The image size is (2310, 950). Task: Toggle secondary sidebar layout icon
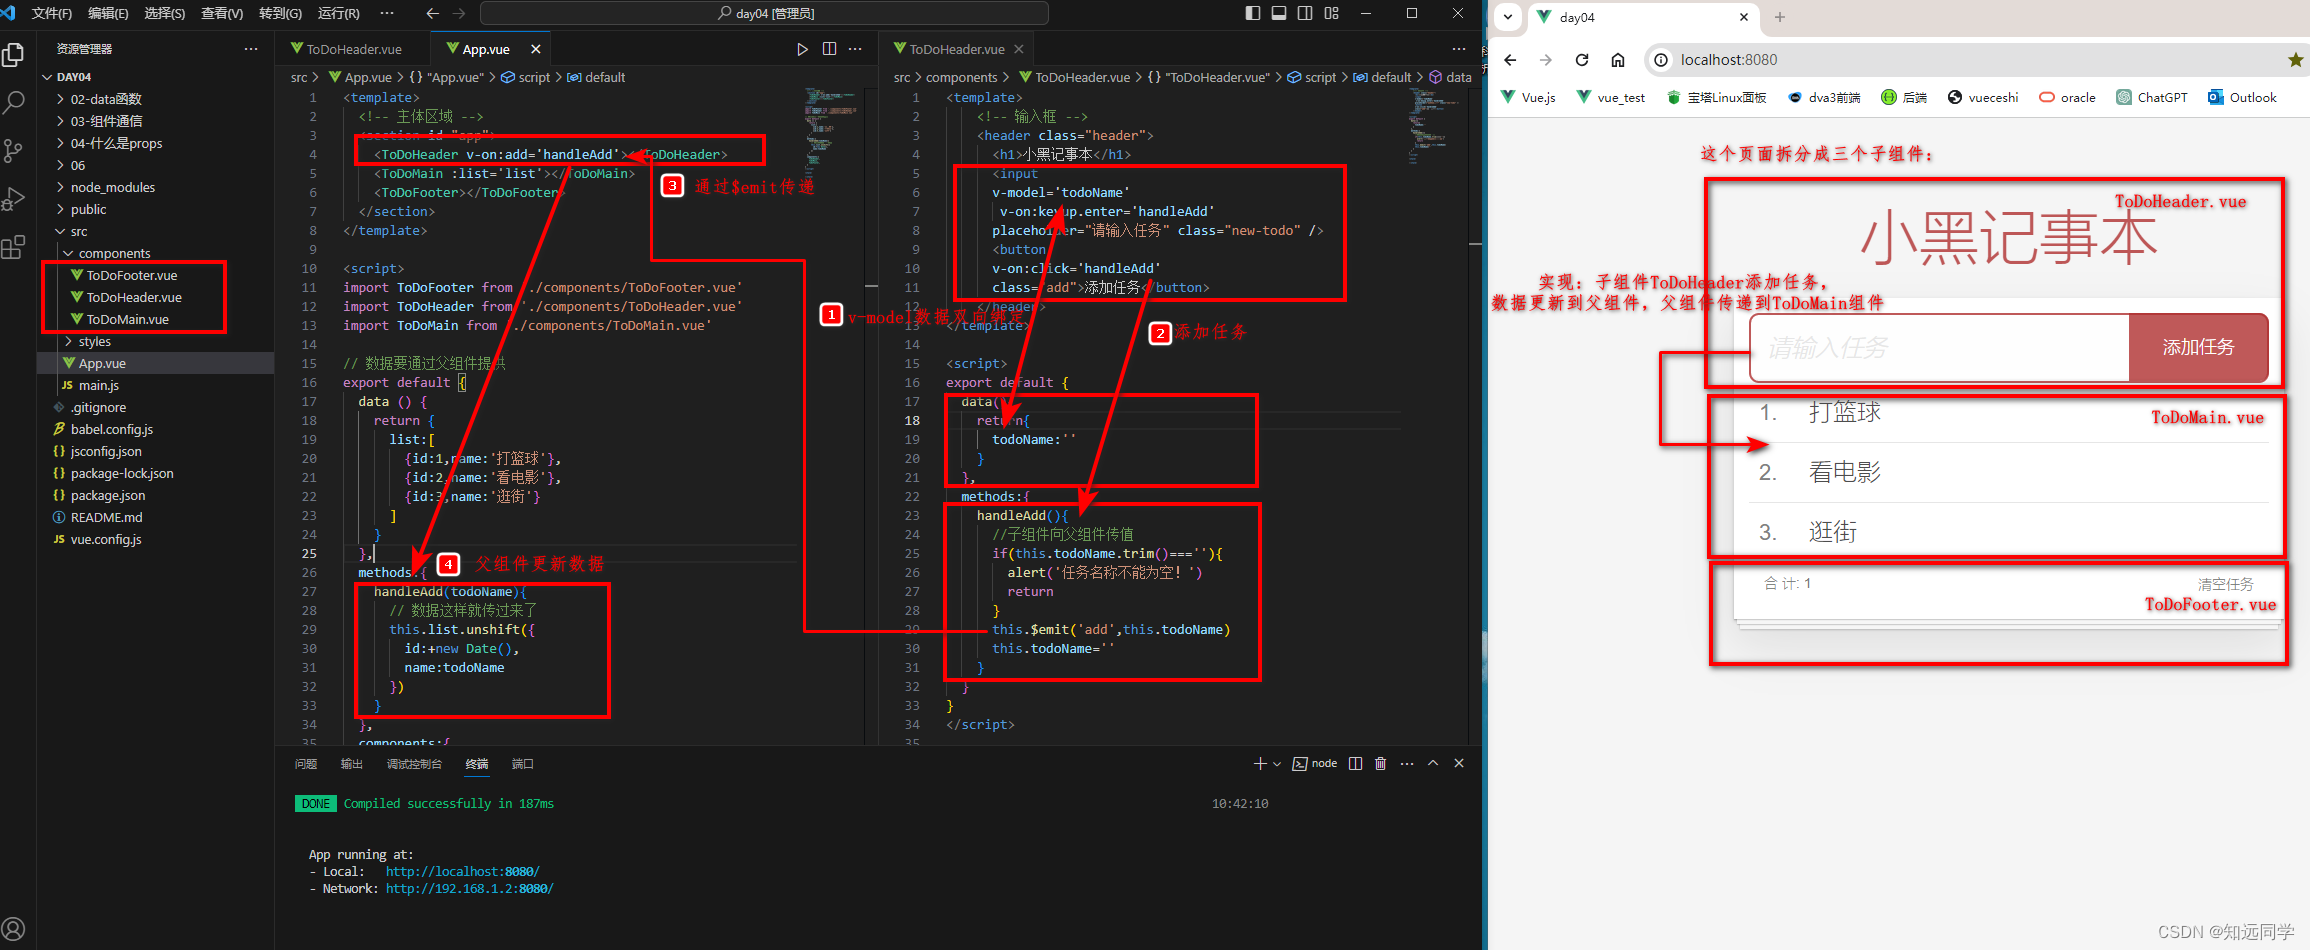(x=1305, y=13)
